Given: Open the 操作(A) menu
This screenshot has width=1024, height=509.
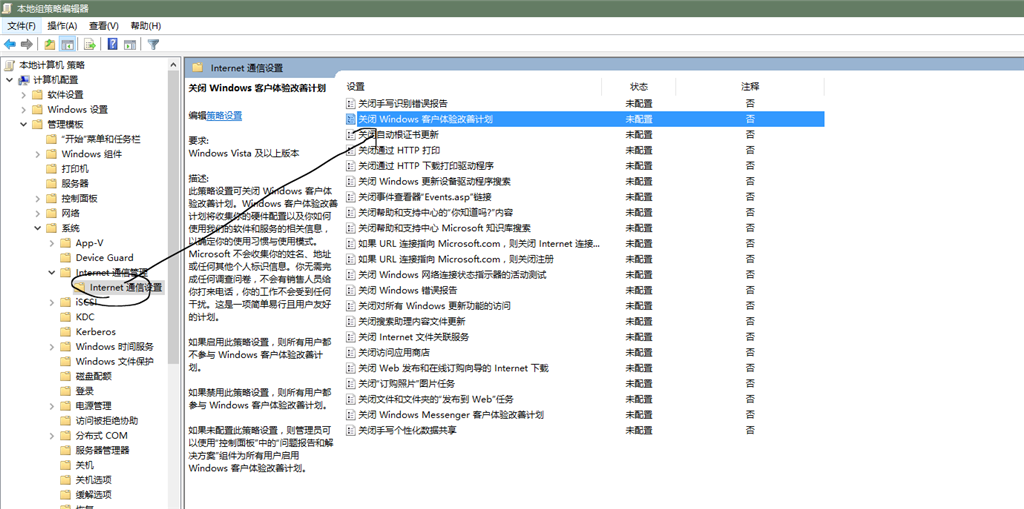Looking at the screenshot, I should coord(63,25).
